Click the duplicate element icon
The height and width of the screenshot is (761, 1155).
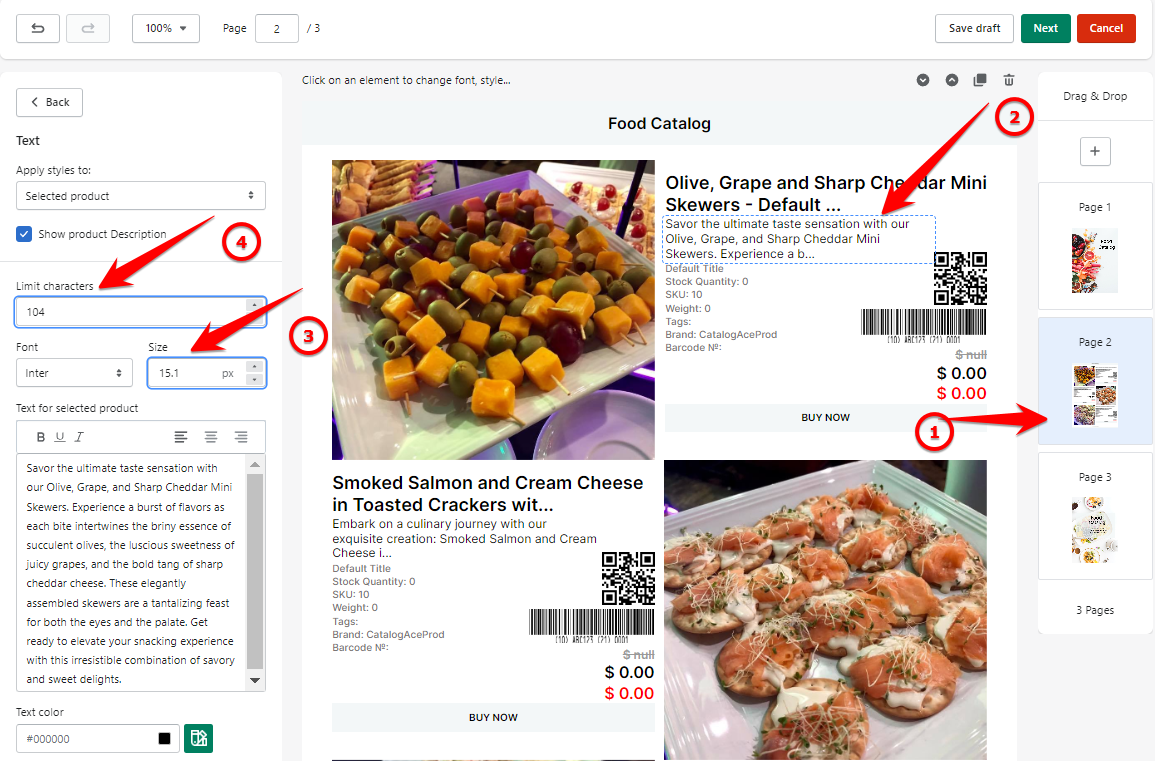(980, 80)
